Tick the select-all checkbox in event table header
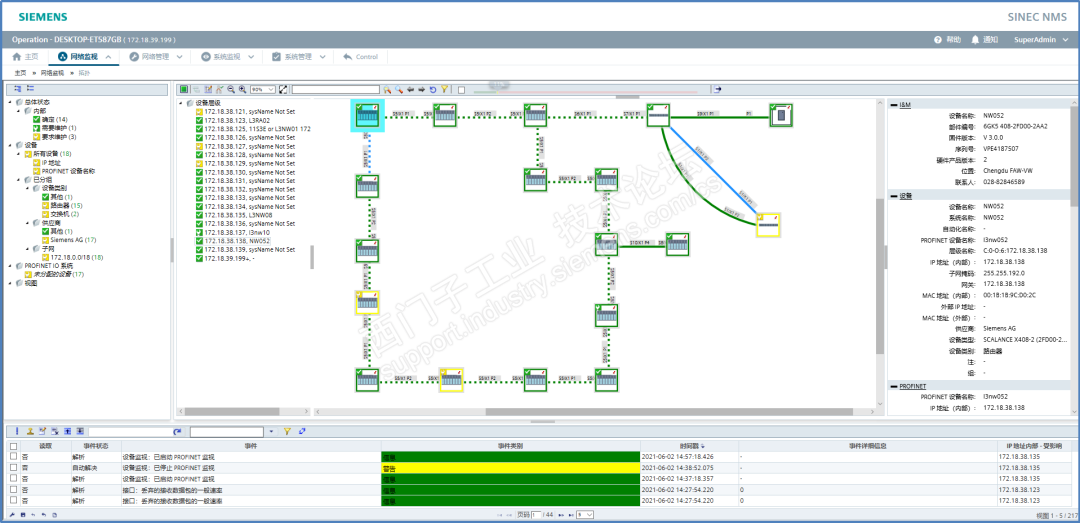1080x523 pixels. (x=13, y=447)
